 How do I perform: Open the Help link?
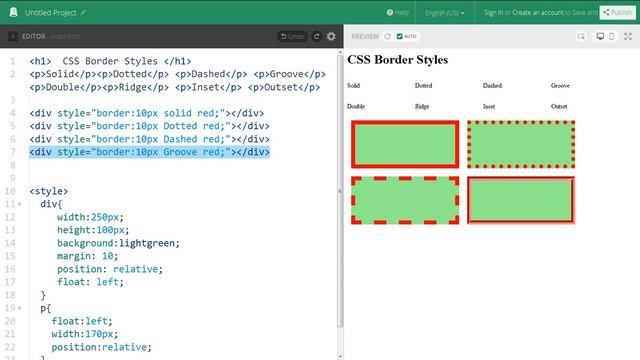[398, 13]
